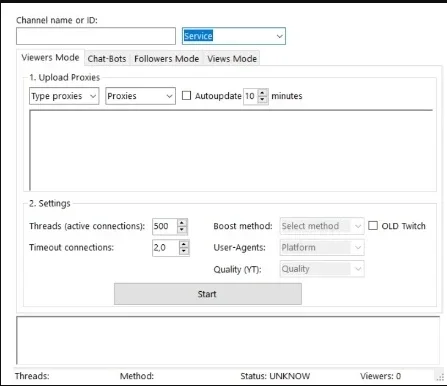Increase Threads value with up arrow
The image size is (447, 386).
(x=182, y=223)
